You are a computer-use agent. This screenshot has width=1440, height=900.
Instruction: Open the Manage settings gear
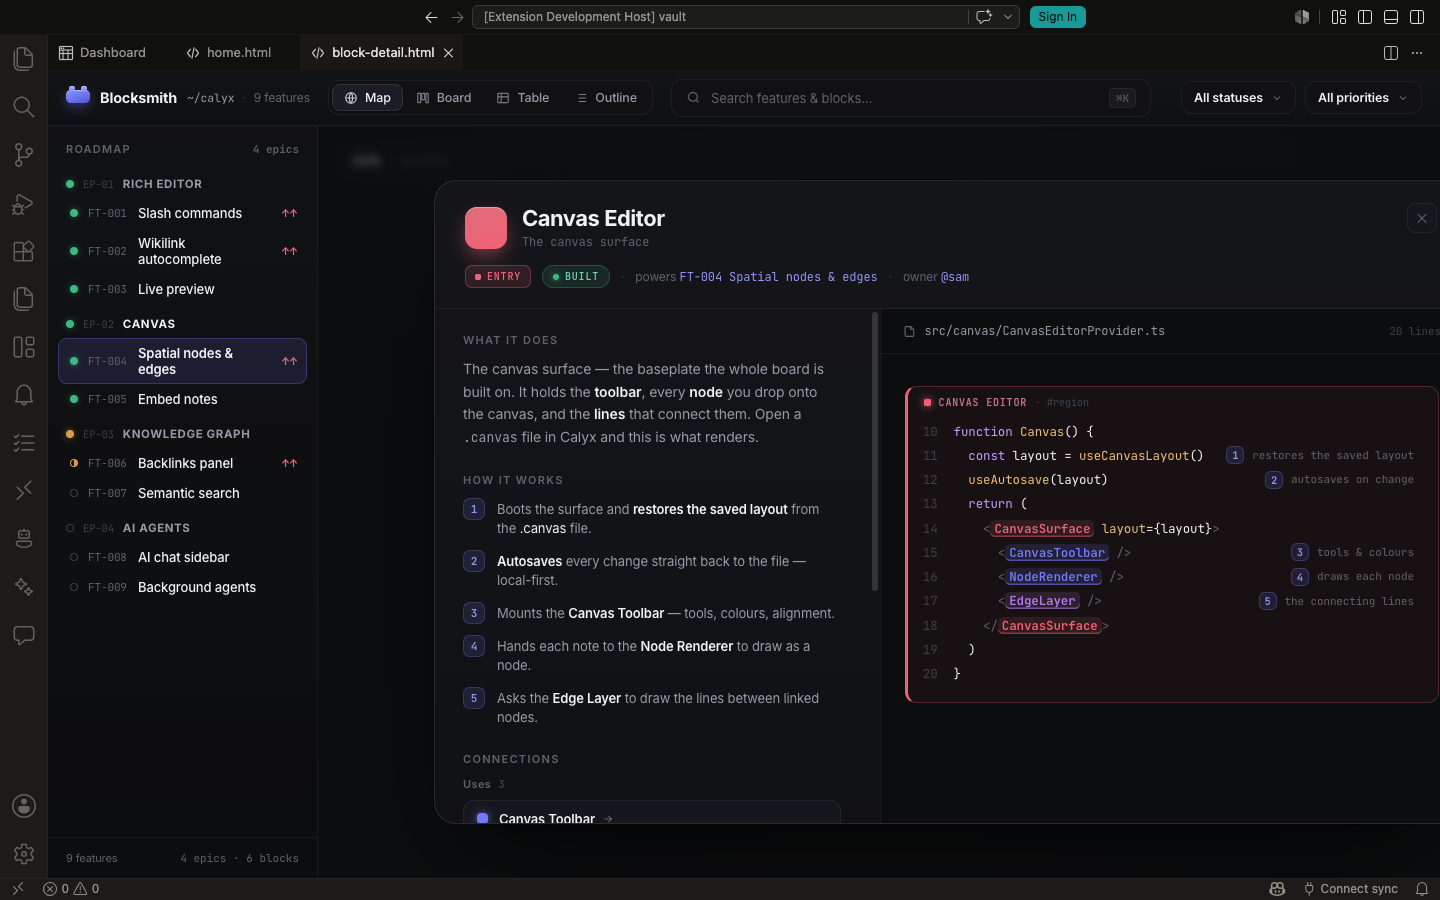tap(24, 854)
